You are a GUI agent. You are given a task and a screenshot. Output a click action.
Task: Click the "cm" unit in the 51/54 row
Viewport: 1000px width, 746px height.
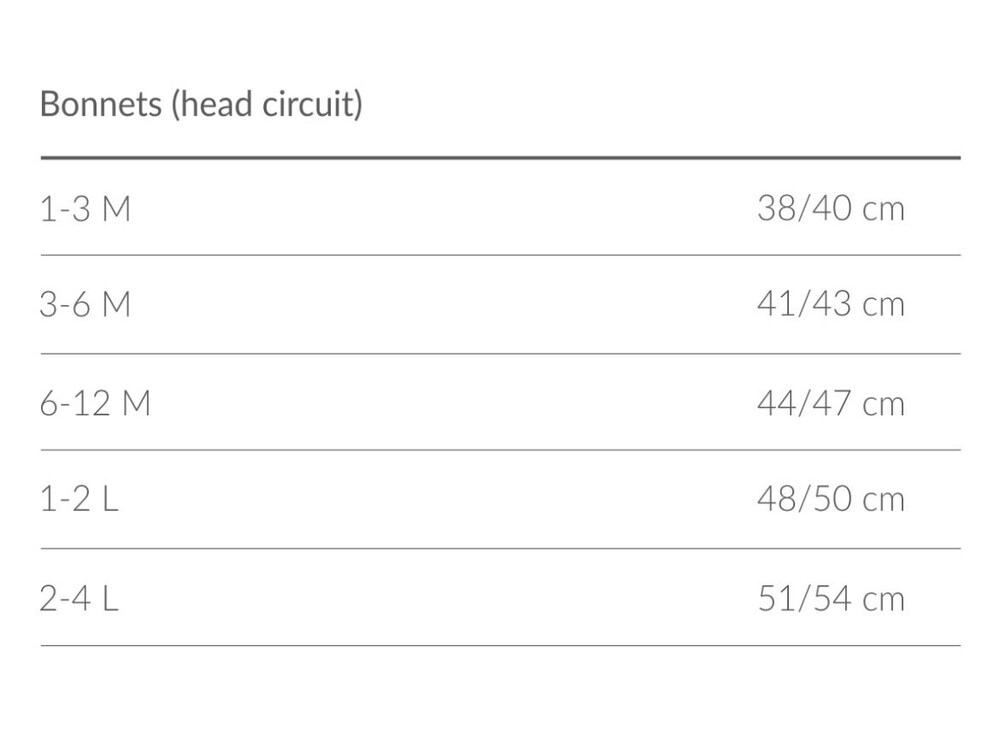click(x=883, y=599)
